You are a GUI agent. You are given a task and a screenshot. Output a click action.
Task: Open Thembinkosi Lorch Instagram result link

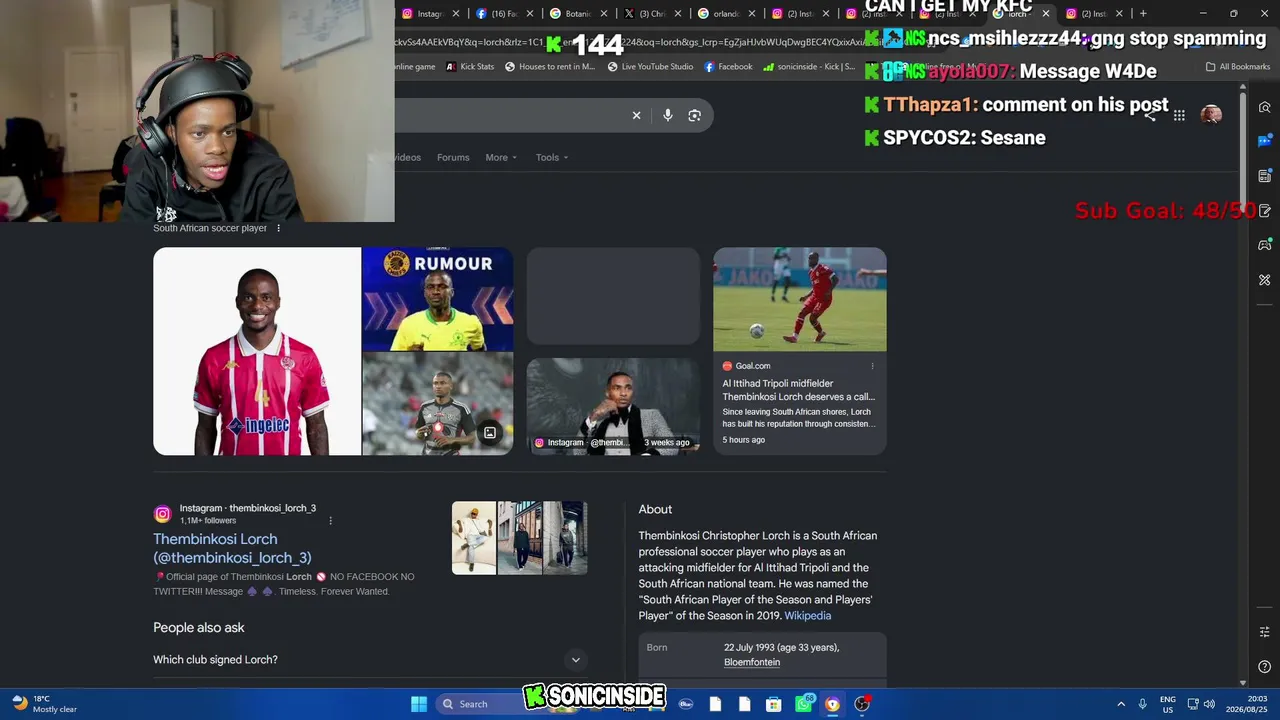(x=232, y=548)
